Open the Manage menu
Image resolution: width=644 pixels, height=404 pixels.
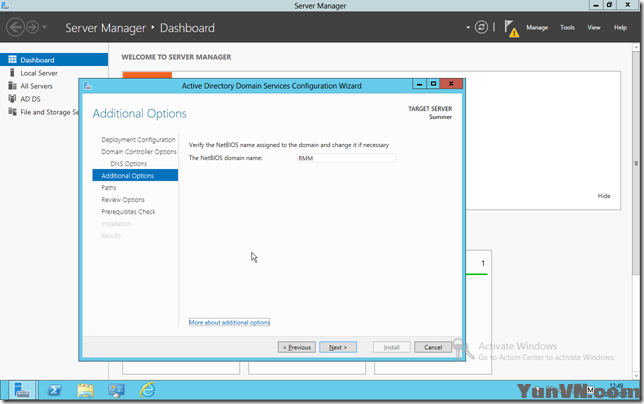click(x=537, y=28)
